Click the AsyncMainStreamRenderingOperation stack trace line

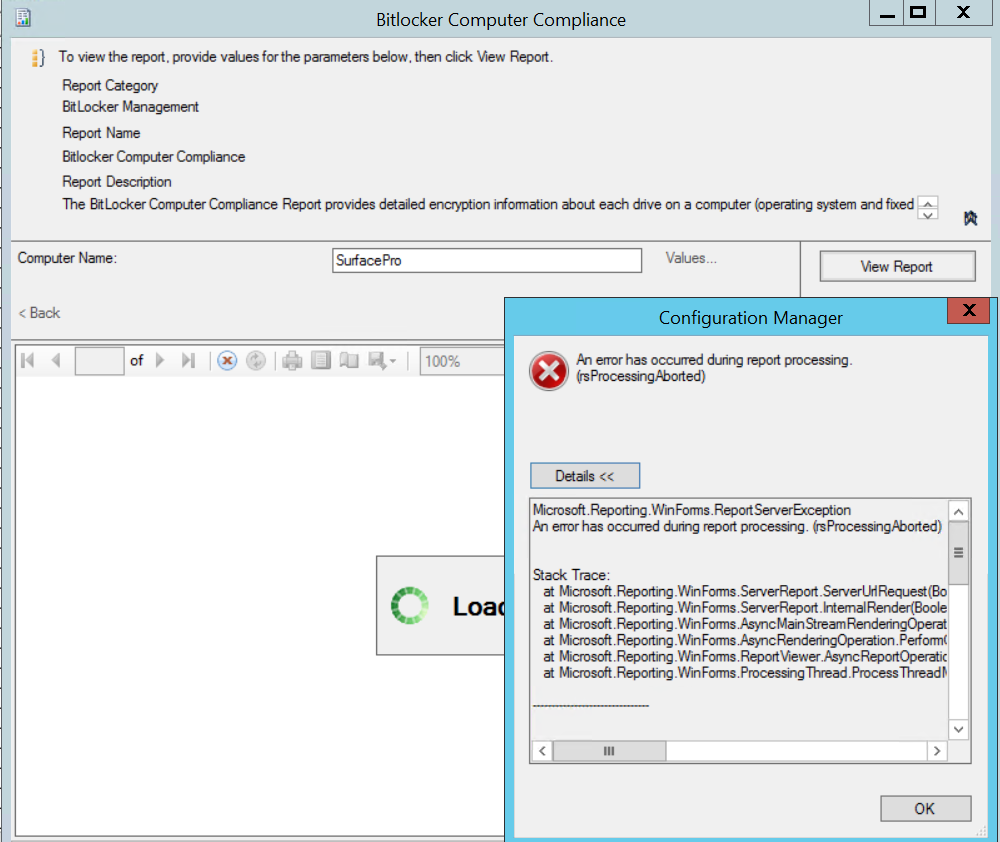[745, 624]
